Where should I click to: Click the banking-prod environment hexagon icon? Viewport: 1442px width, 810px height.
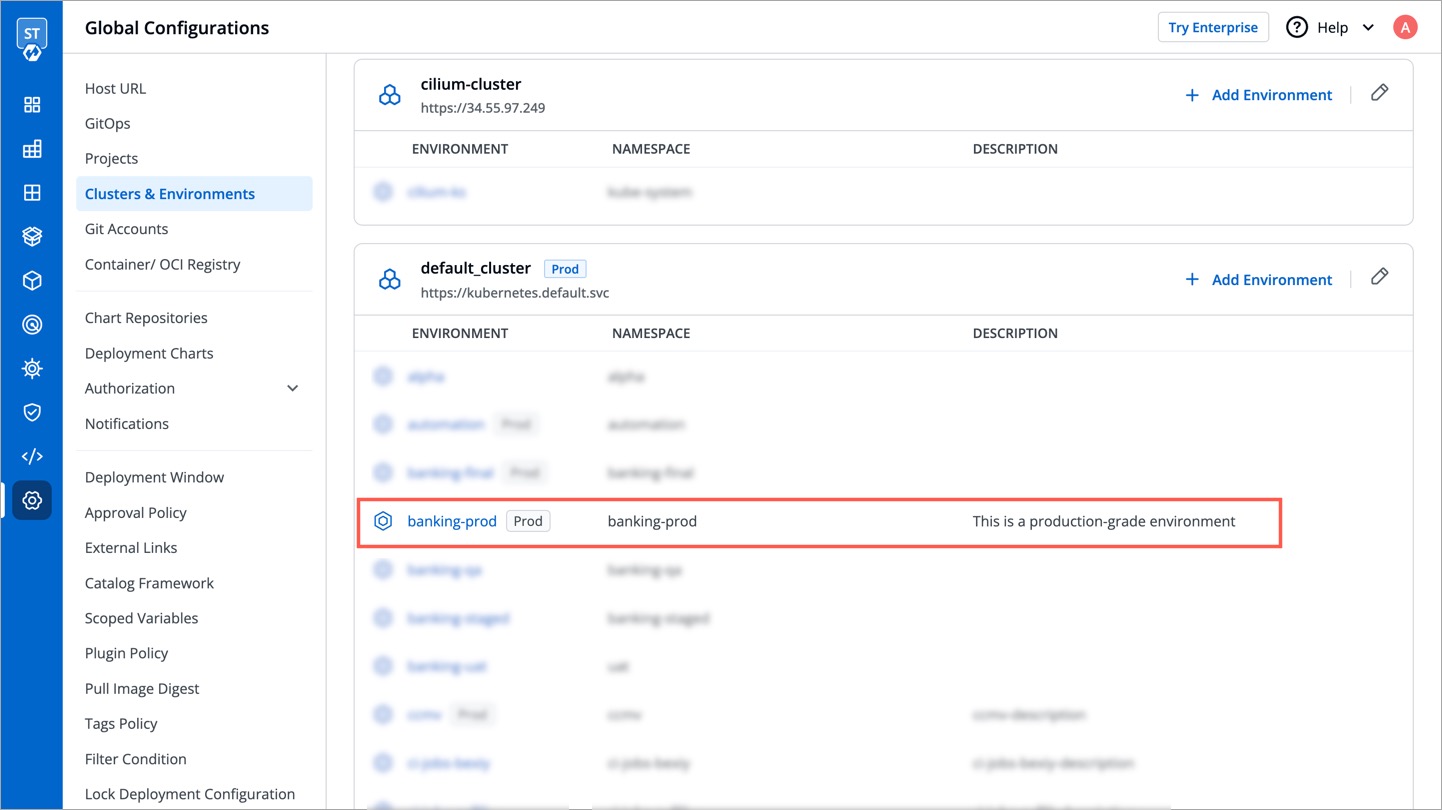[383, 521]
